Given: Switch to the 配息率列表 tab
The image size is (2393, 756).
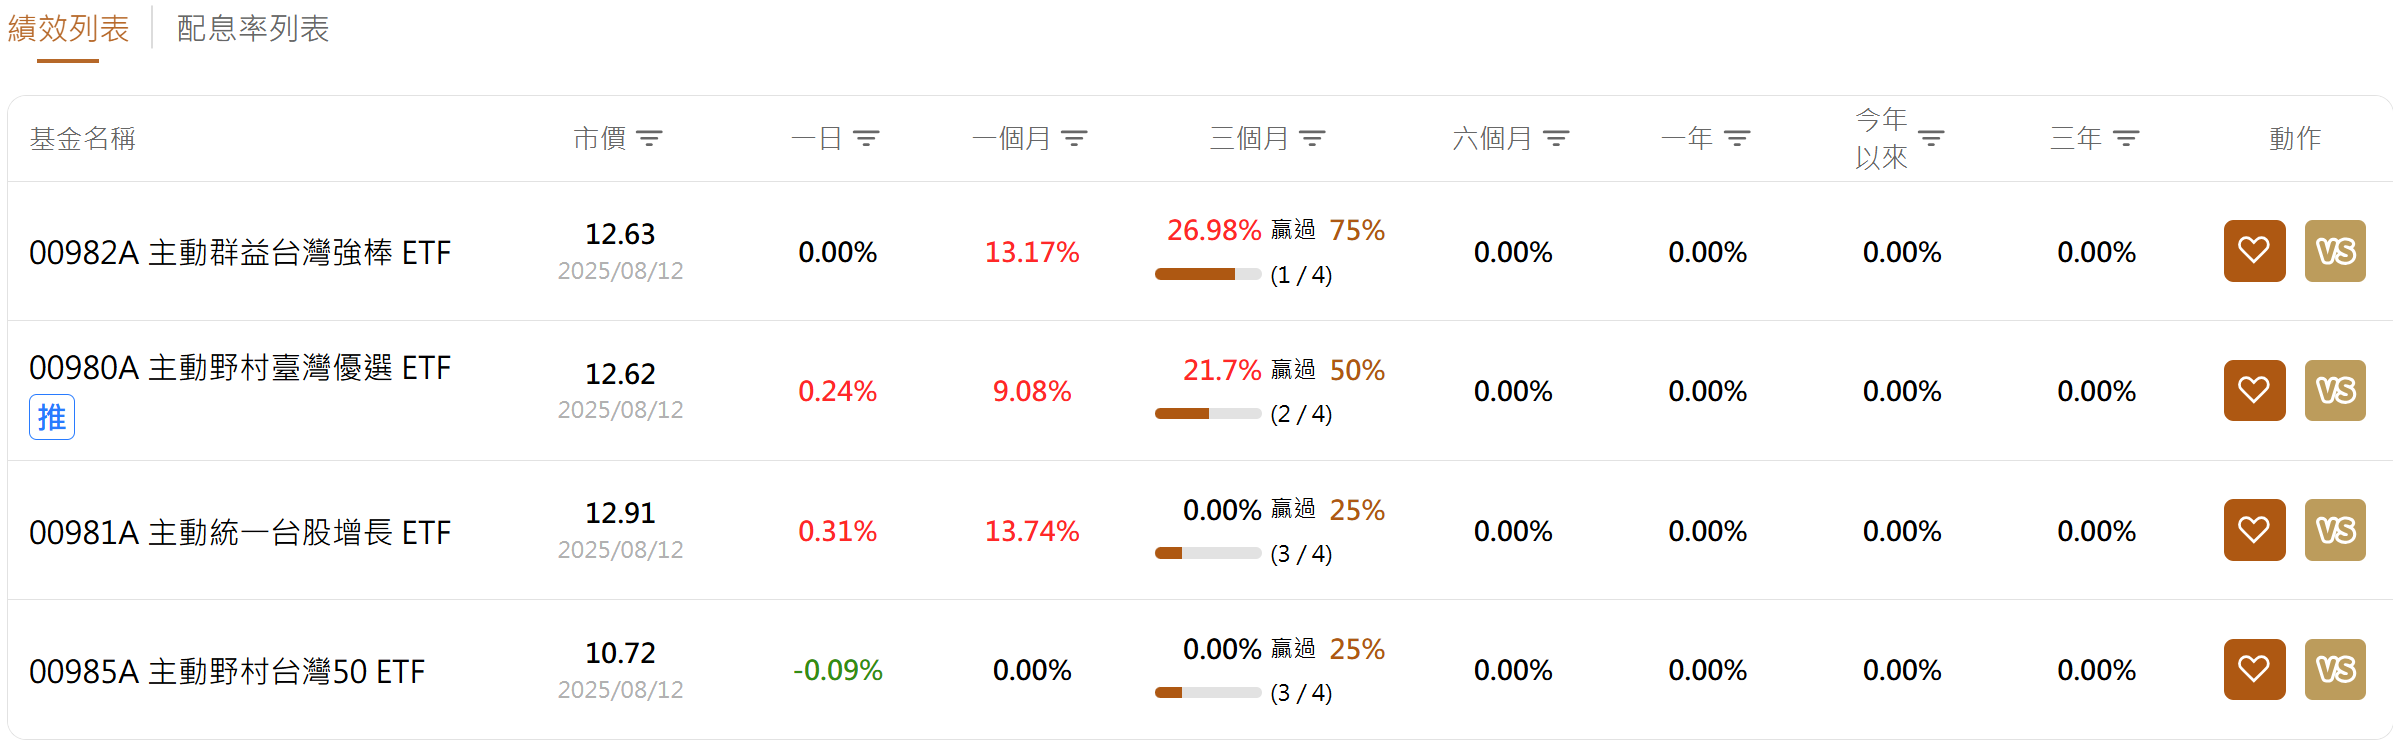Looking at the screenshot, I should point(252,29).
